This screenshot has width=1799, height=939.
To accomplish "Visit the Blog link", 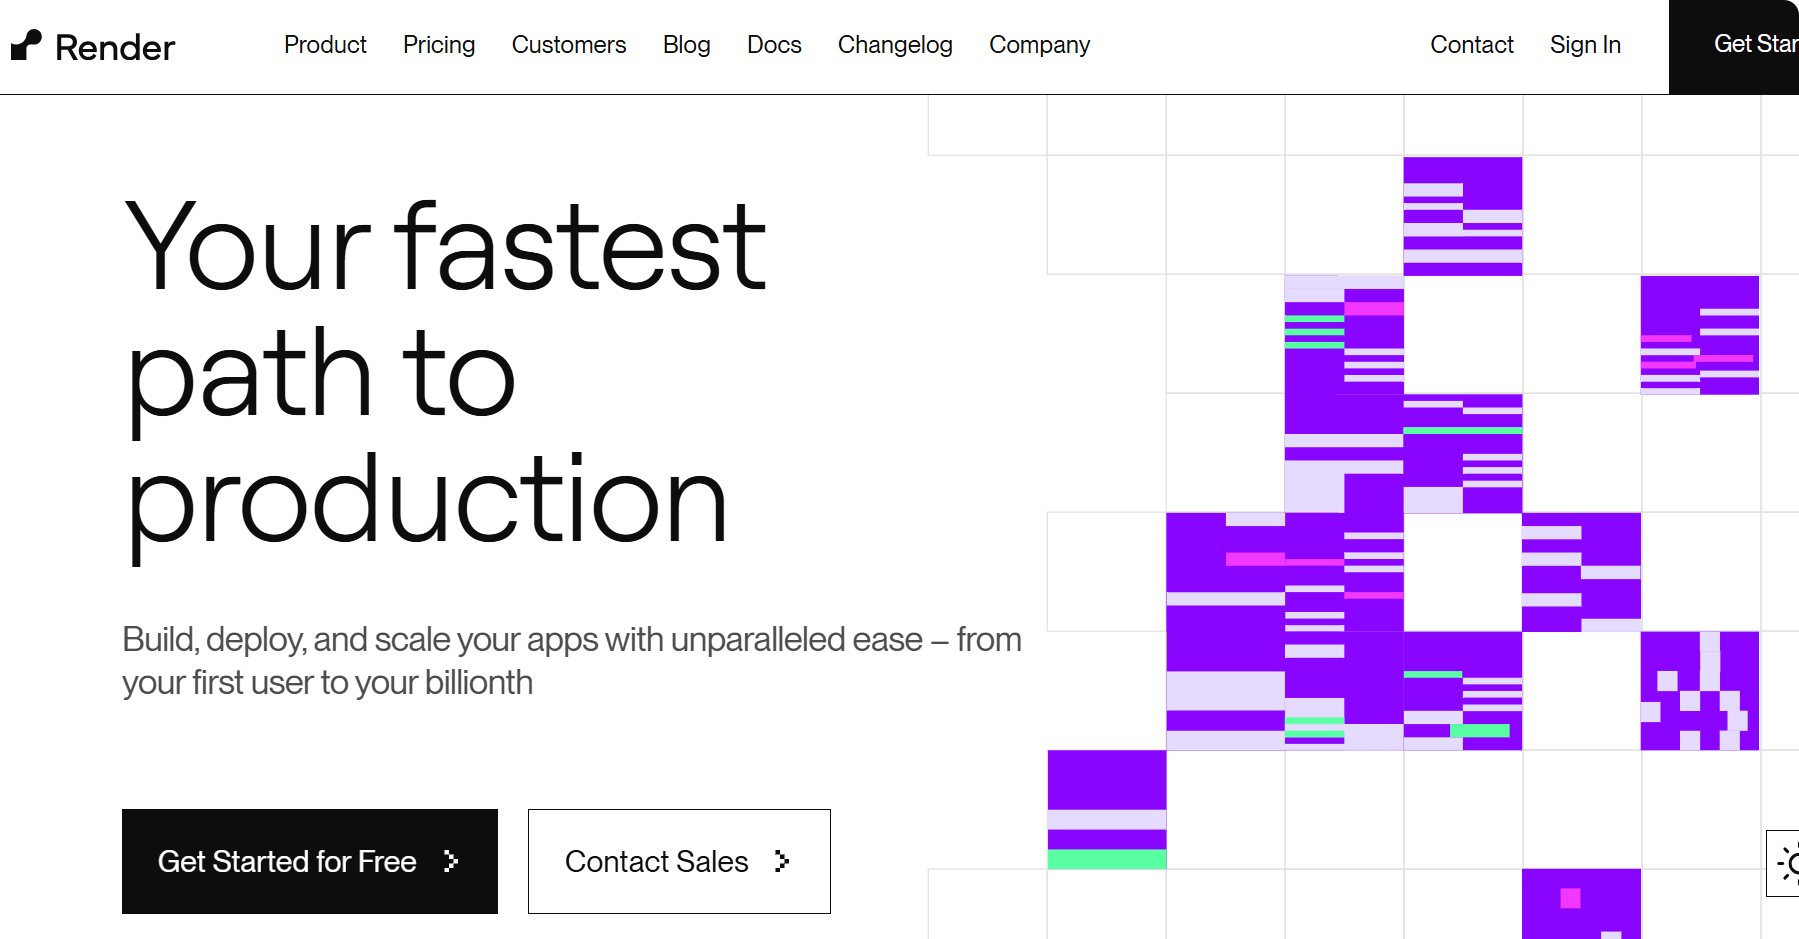I will click(686, 45).
